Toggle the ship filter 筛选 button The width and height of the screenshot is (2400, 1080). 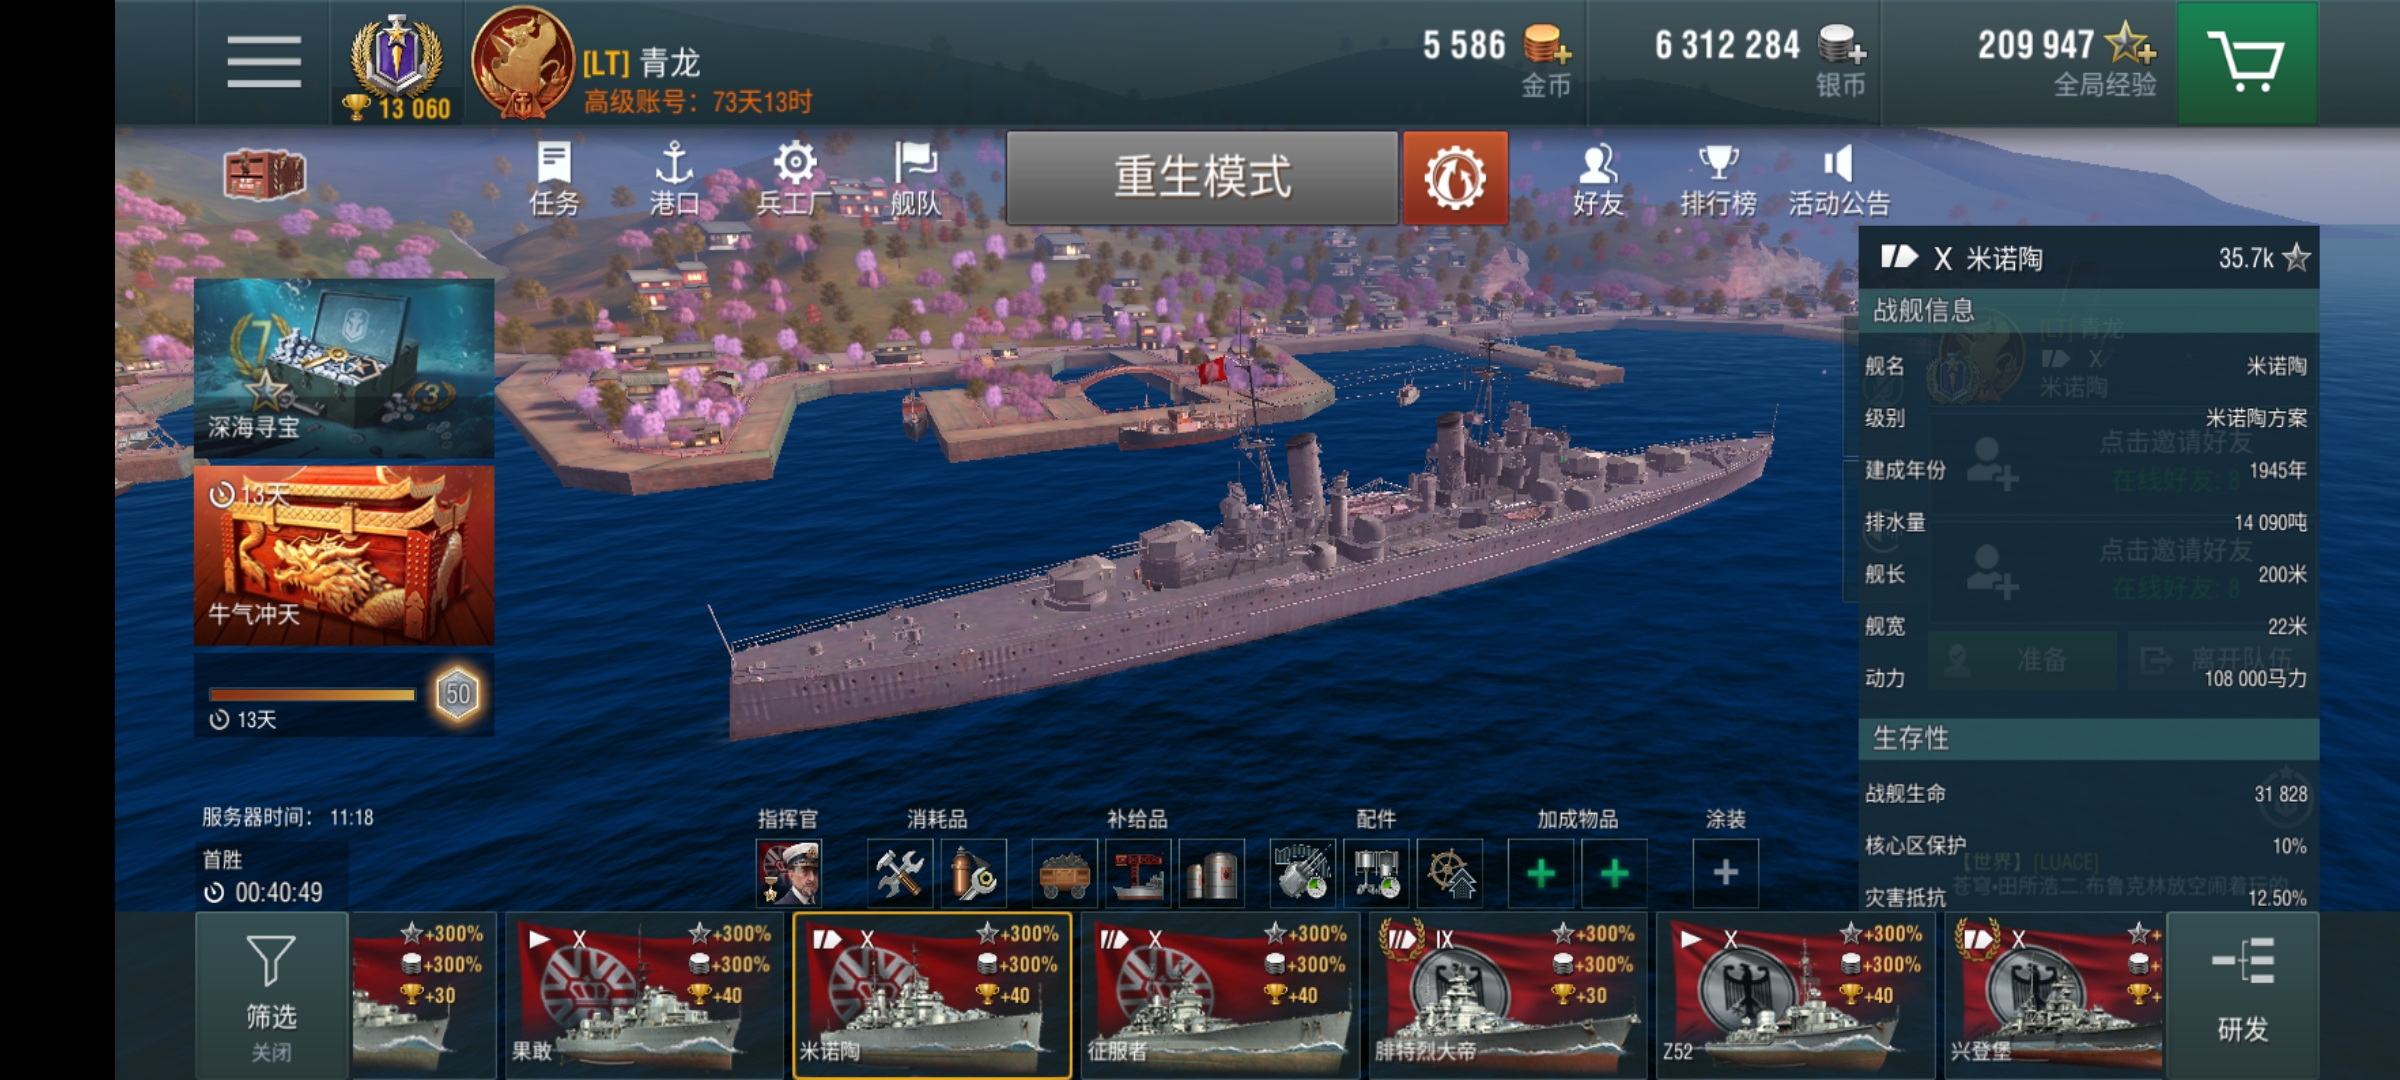tap(271, 995)
